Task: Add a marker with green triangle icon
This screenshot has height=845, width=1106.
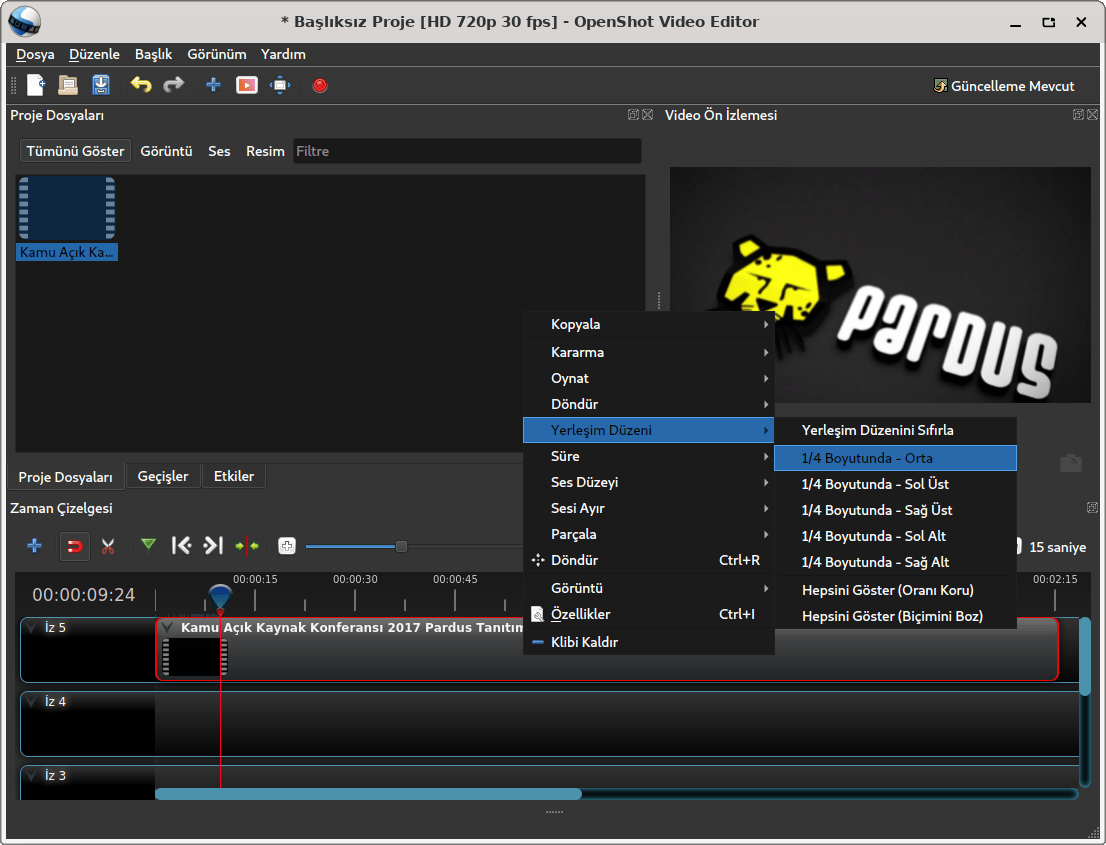Action: coord(149,545)
